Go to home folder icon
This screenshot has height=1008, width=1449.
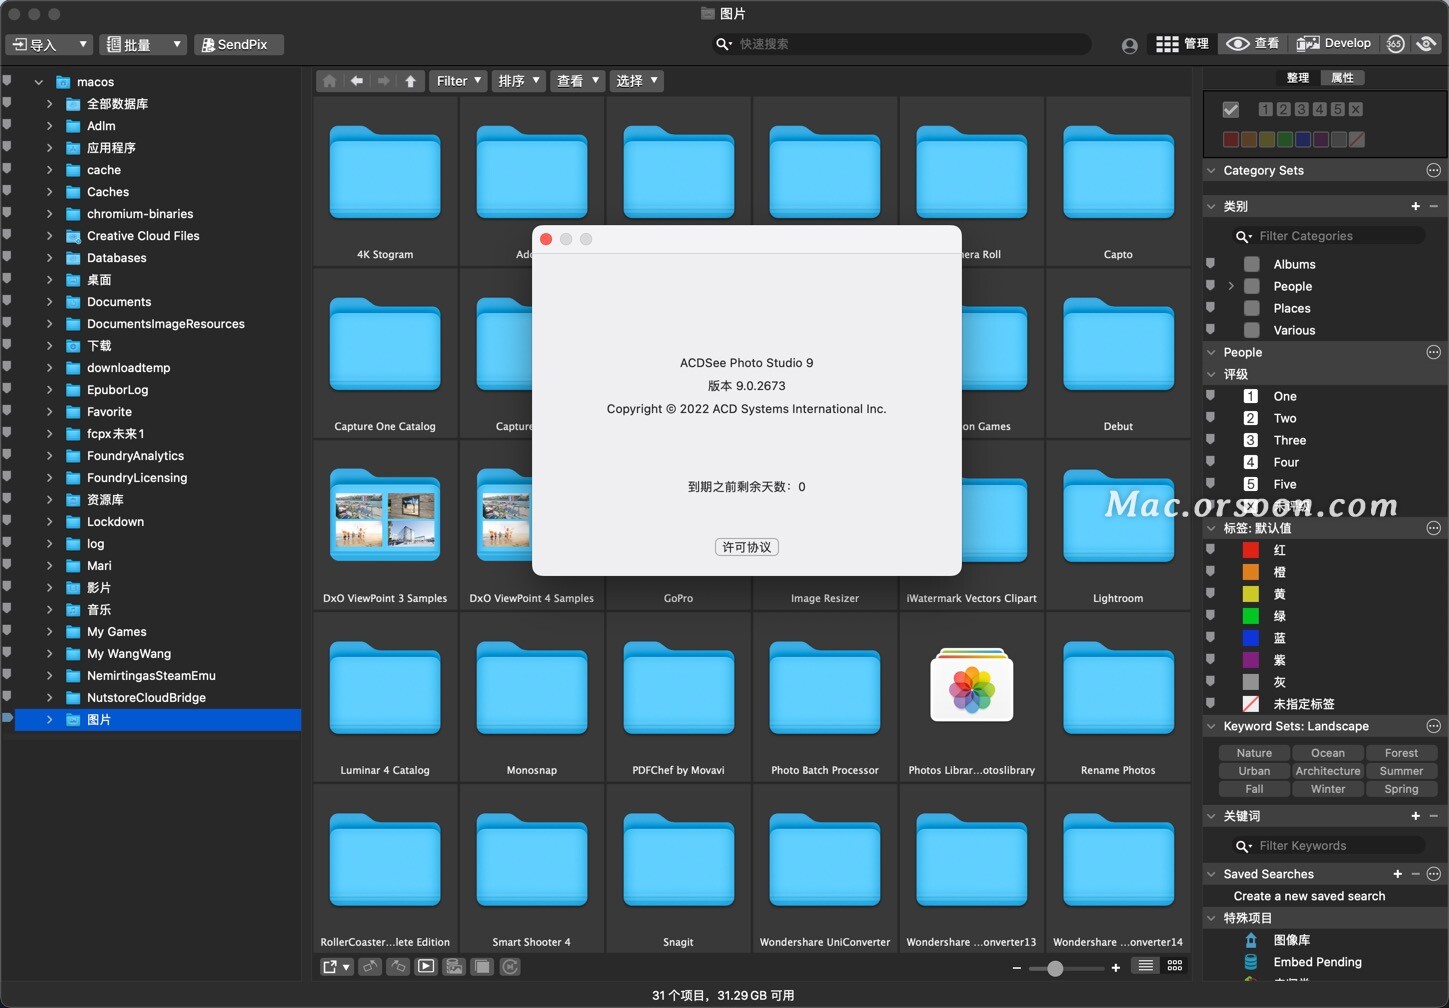(x=329, y=81)
